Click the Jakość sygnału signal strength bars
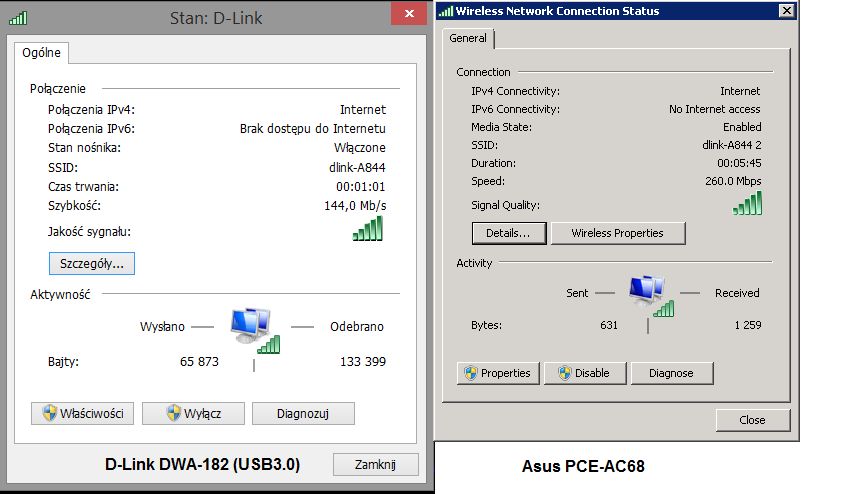The image size is (865, 494). click(x=367, y=229)
